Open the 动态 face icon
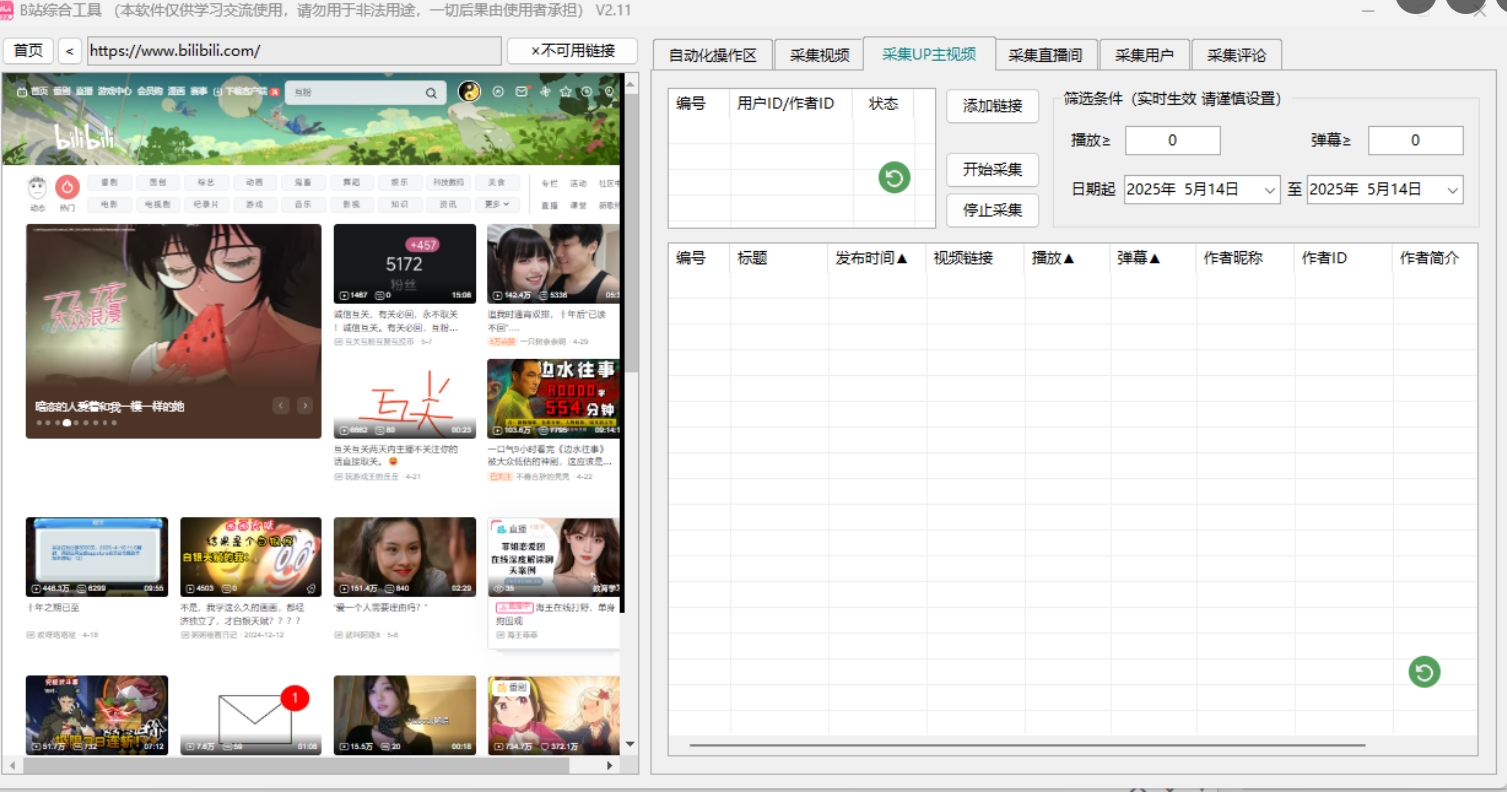Viewport: 1507px width, 792px height. (x=37, y=187)
